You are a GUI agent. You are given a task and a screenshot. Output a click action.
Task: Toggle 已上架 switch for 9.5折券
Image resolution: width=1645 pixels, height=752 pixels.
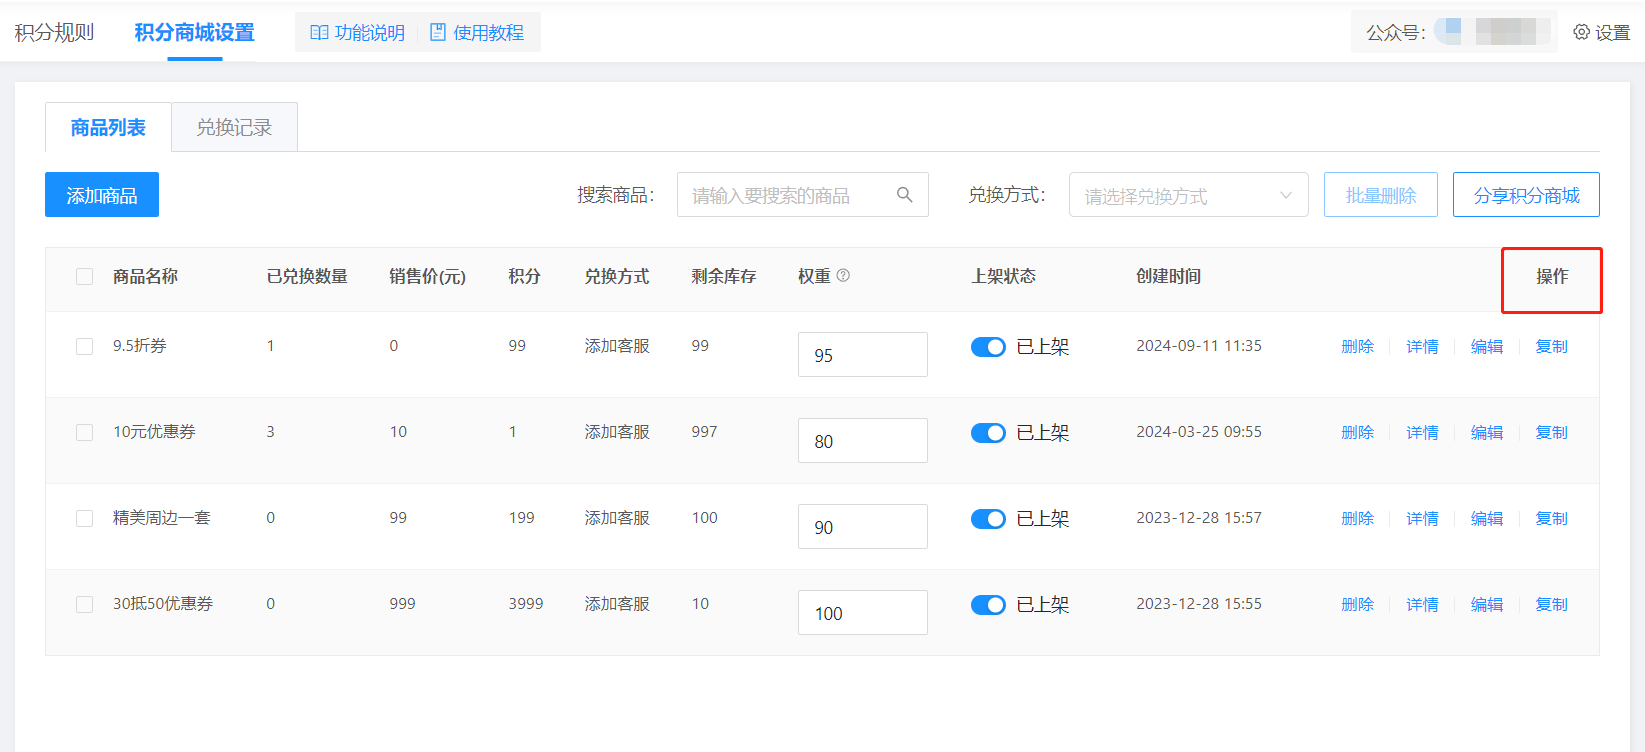click(x=988, y=347)
